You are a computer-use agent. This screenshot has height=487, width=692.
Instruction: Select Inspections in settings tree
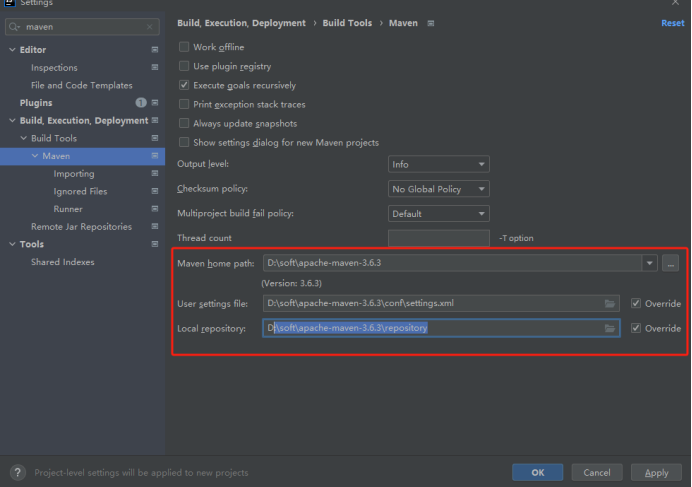54,68
